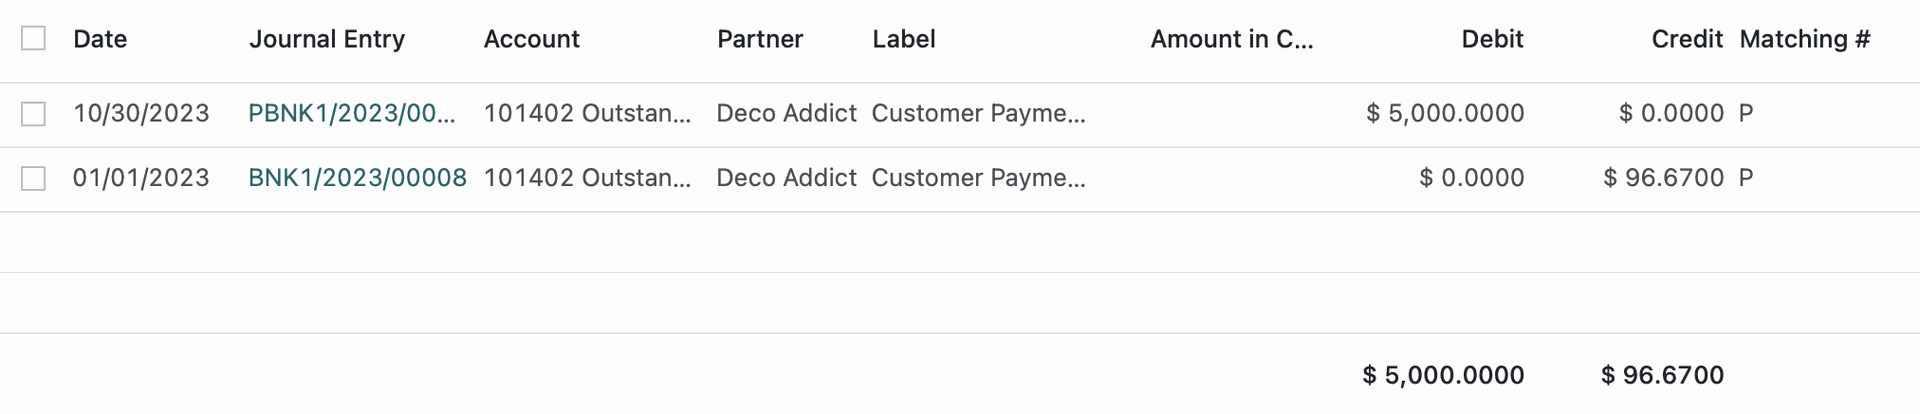This screenshot has width=1920, height=414.
Task: Click the $ 96.6700 credit cell in second row
Action: pyautogui.click(x=1664, y=178)
